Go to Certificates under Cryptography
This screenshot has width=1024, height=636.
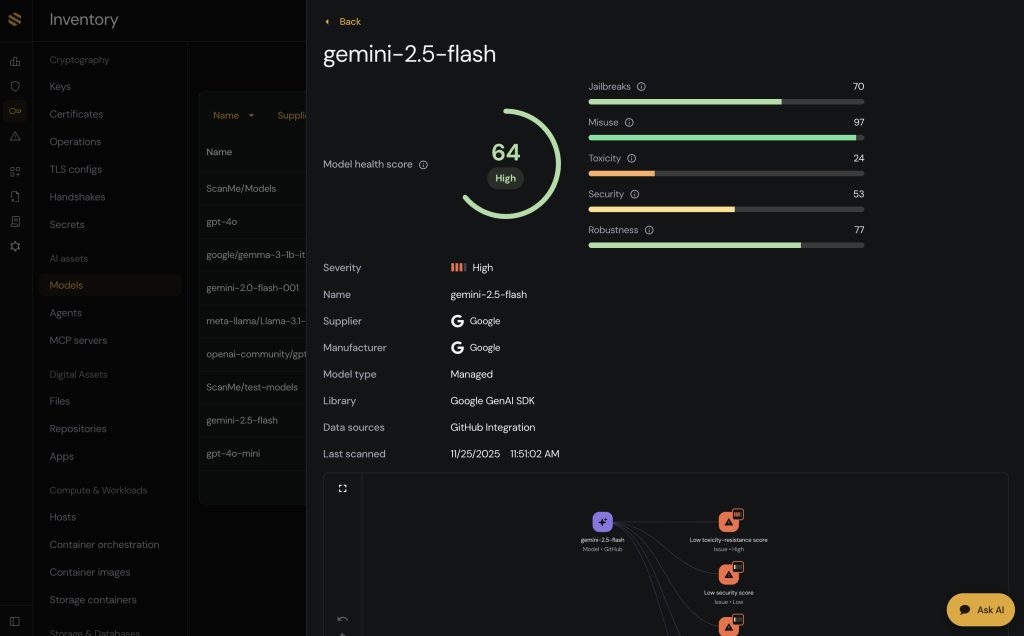(76, 114)
